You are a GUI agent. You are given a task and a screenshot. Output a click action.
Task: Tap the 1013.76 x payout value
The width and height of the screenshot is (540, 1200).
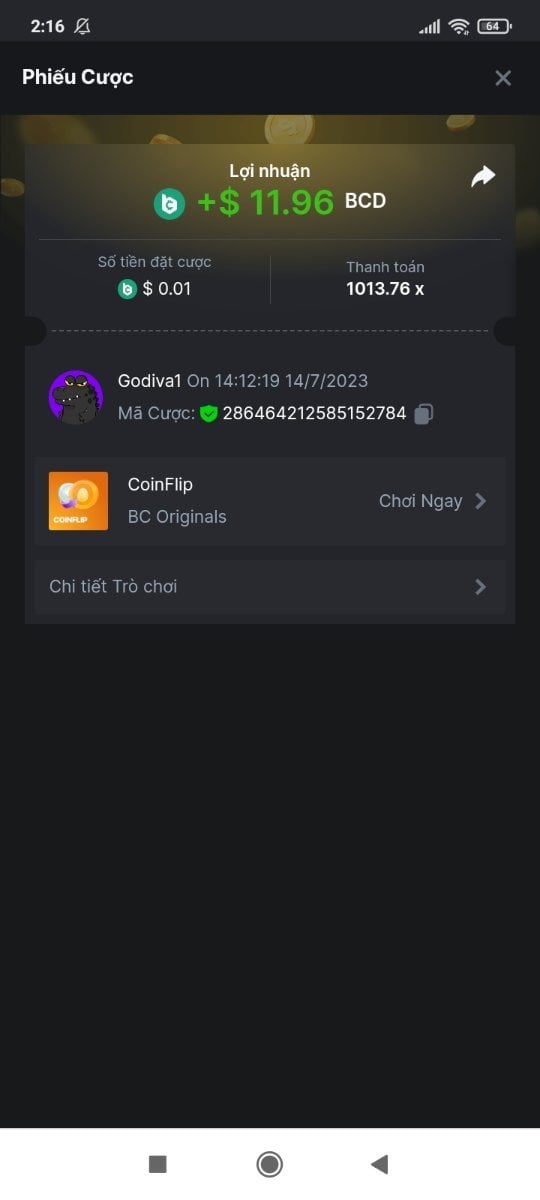coord(385,289)
